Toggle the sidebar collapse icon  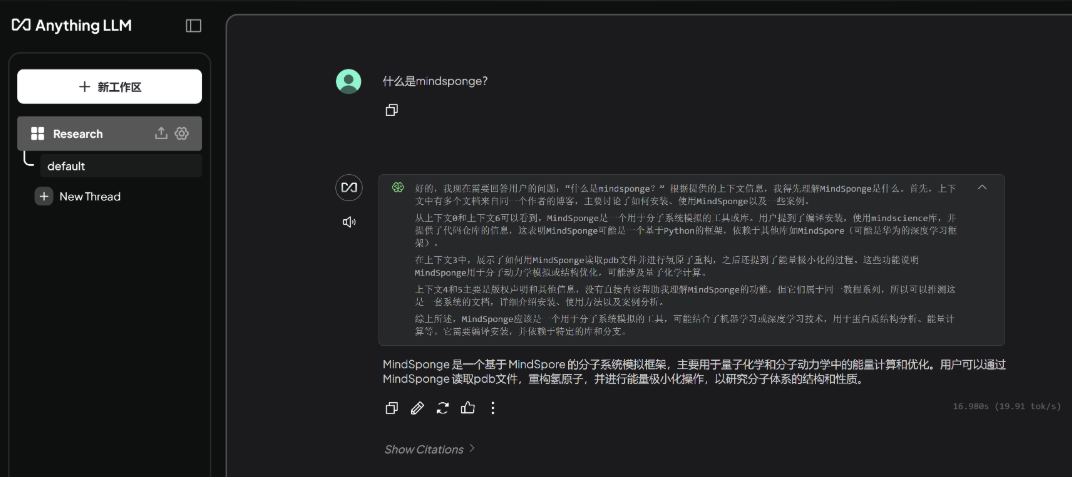193,26
